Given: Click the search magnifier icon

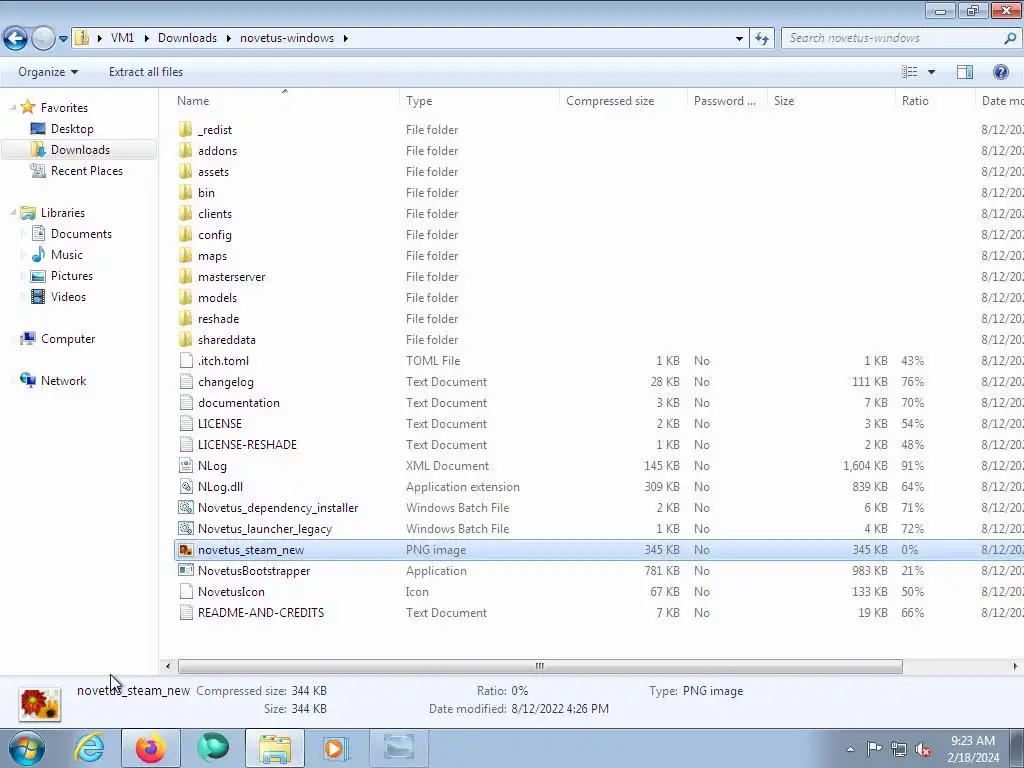Looking at the screenshot, I should click(x=1010, y=38).
